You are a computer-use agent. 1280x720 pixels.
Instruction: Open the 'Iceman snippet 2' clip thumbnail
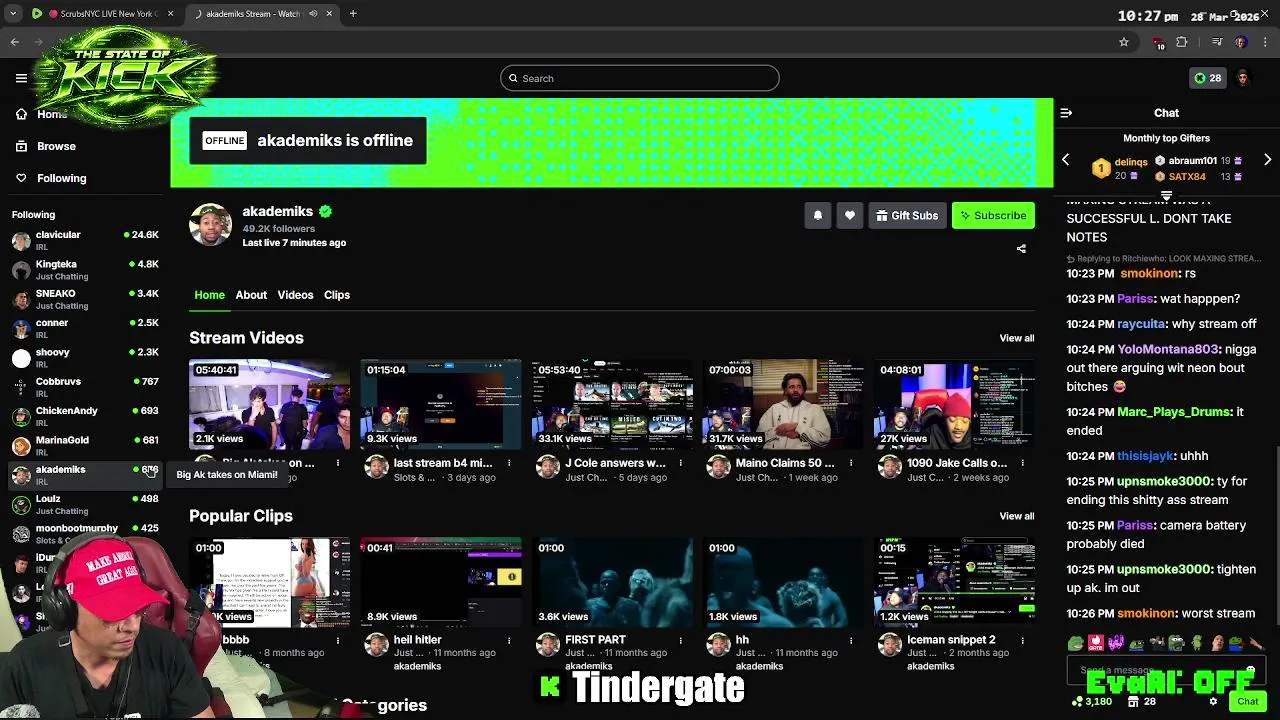(955, 582)
